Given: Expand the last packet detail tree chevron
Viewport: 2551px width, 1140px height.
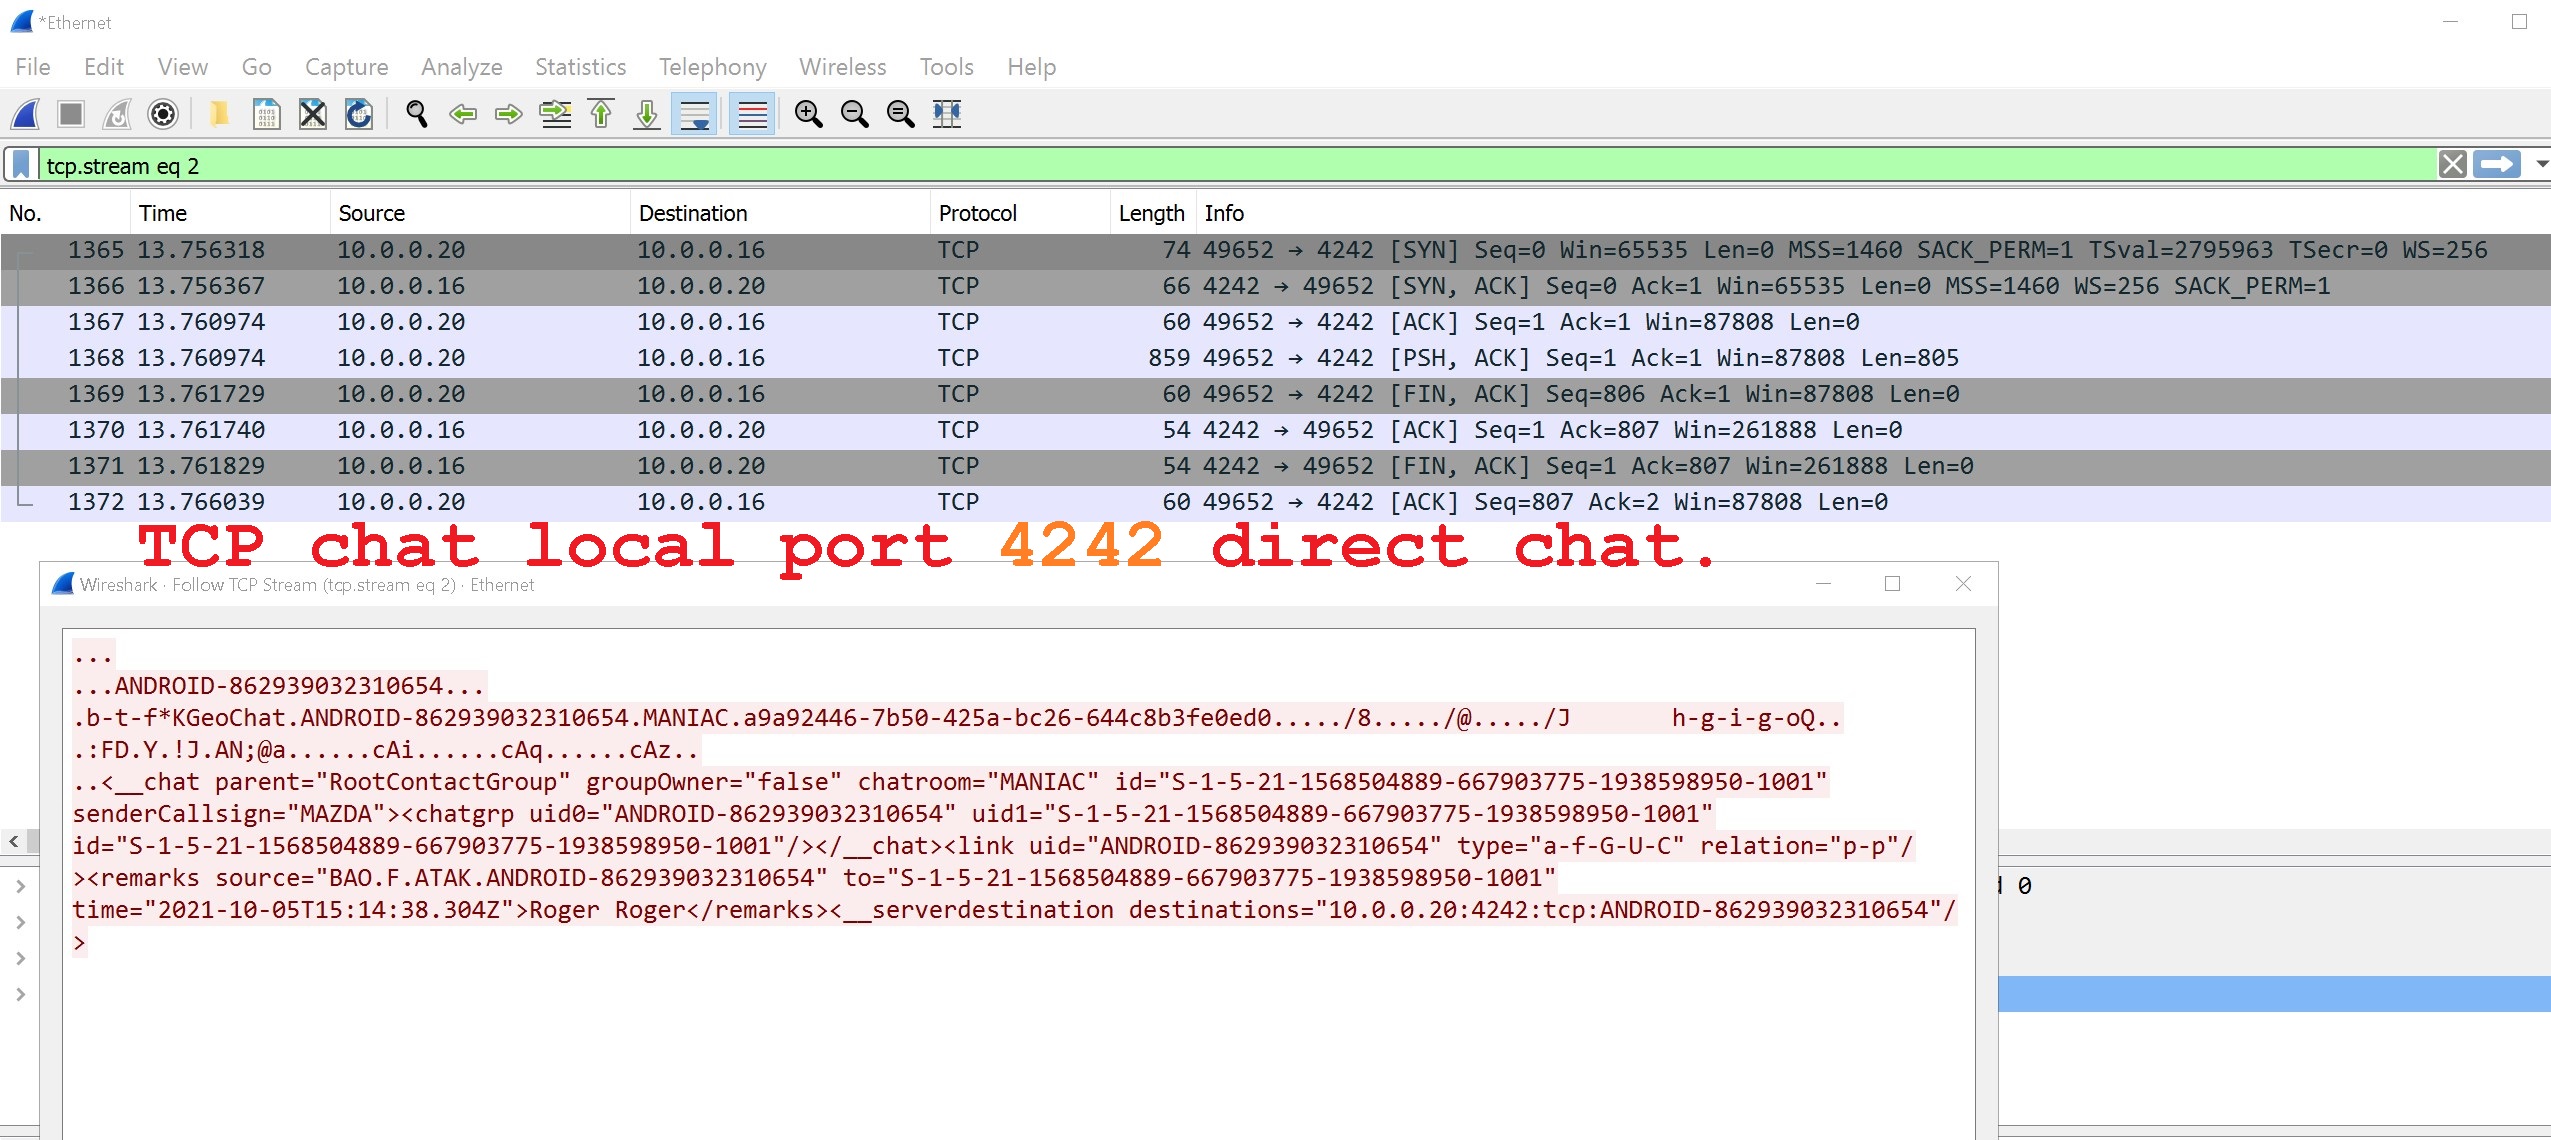Looking at the screenshot, I should [20, 994].
